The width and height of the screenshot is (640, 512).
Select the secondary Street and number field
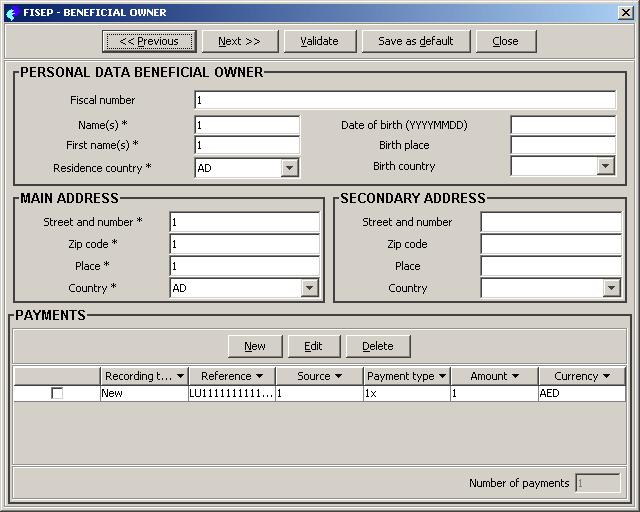point(553,222)
